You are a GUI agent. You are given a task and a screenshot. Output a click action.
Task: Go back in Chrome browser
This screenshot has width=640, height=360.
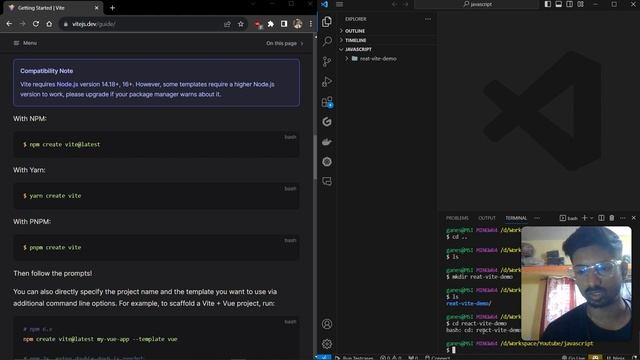tap(9, 24)
